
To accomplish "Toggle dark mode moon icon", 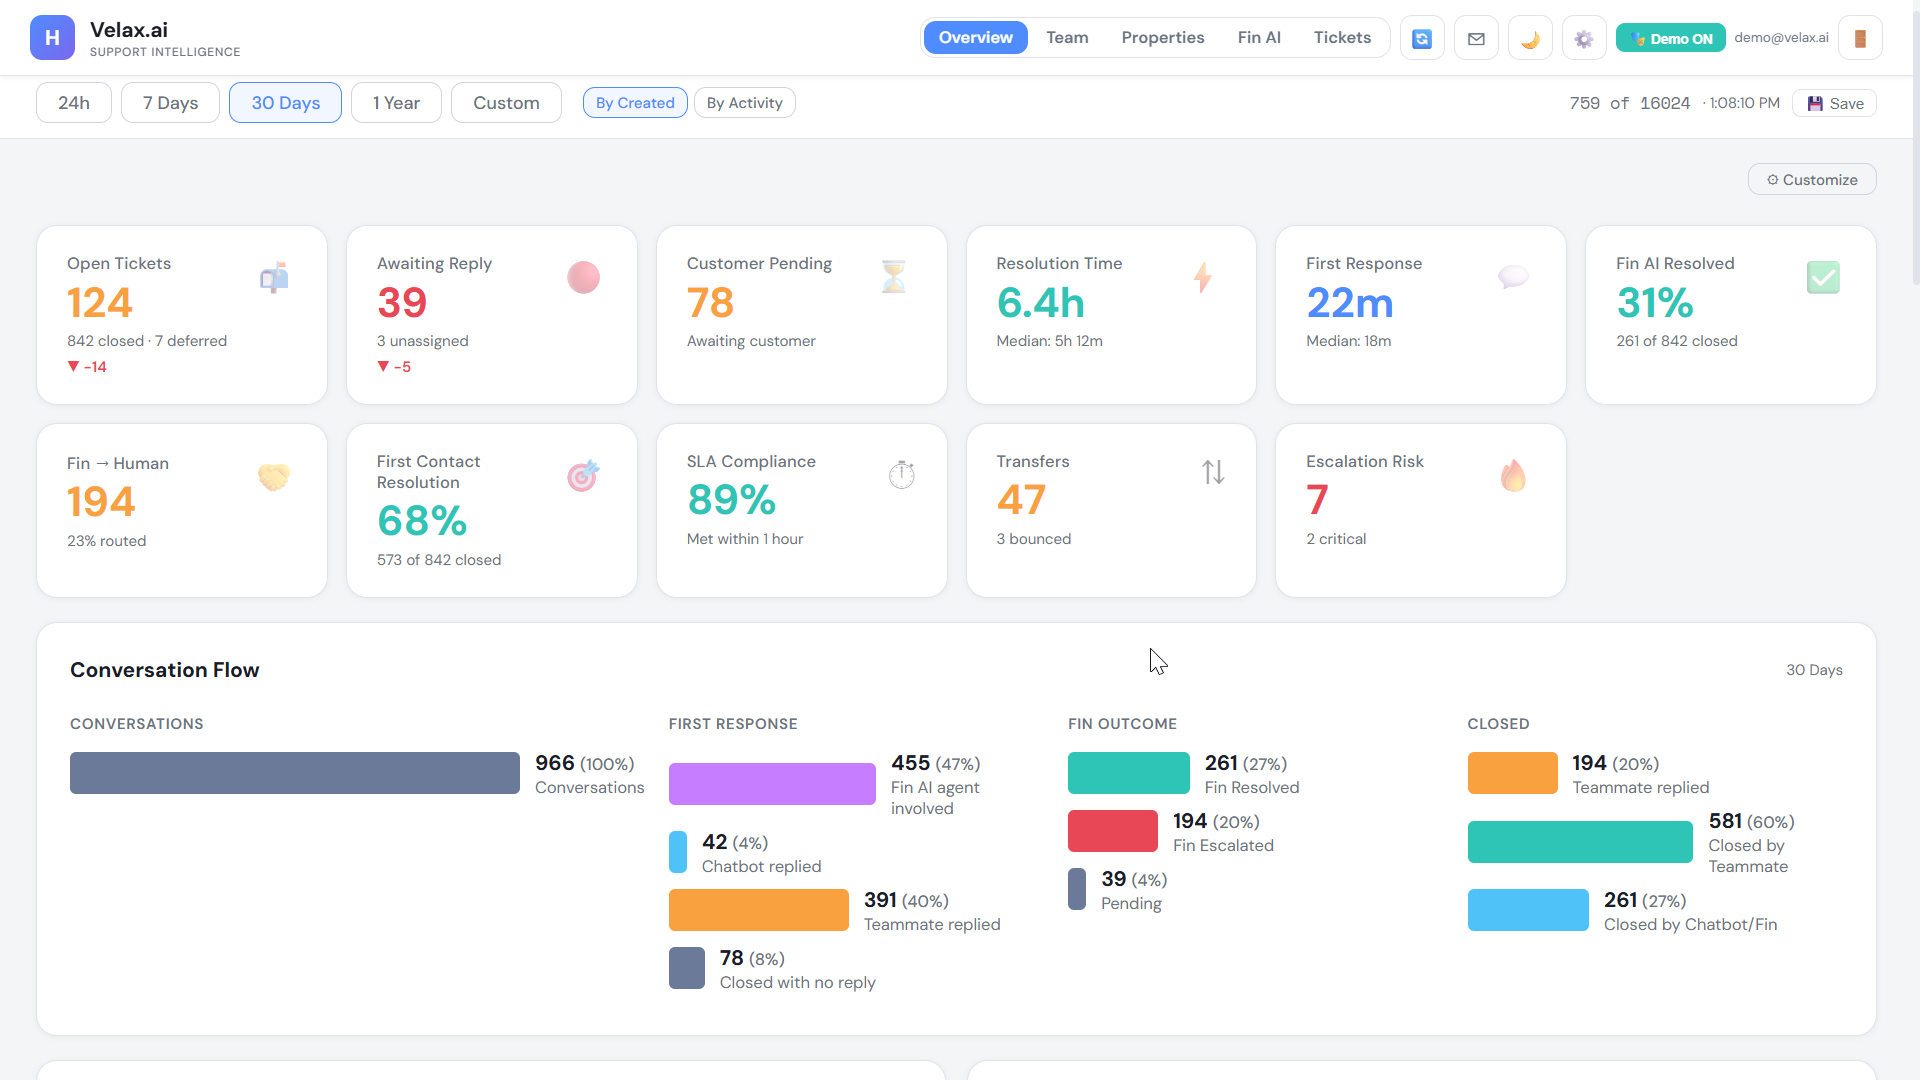I will point(1530,39).
